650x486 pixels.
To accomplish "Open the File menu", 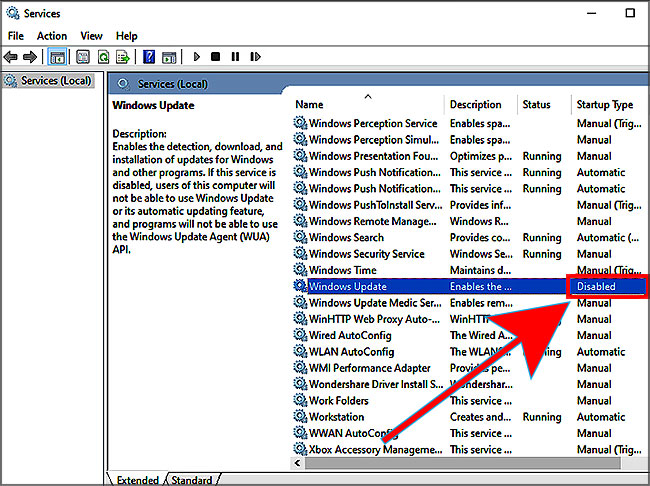I will 16,36.
